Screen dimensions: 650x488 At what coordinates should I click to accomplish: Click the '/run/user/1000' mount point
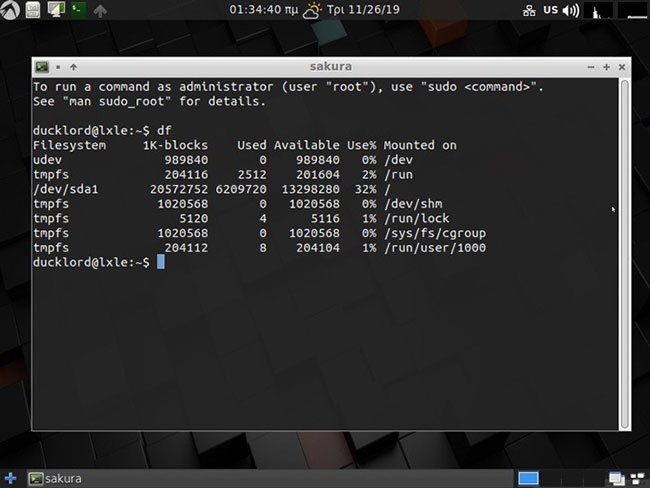pos(435,248)
